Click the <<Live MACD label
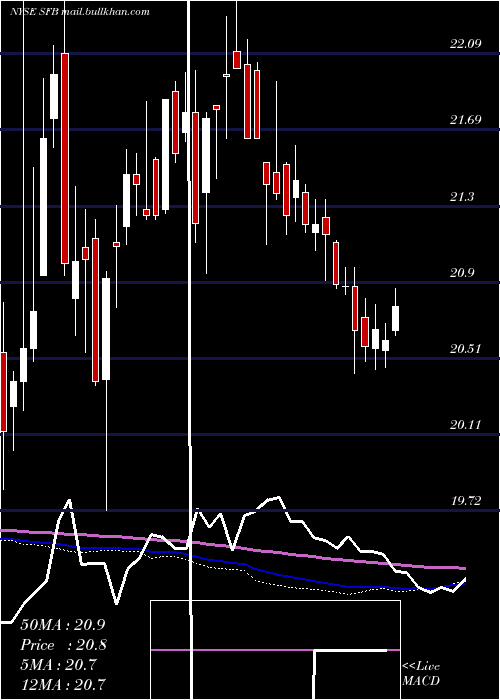500x700 pixels. 421,674
